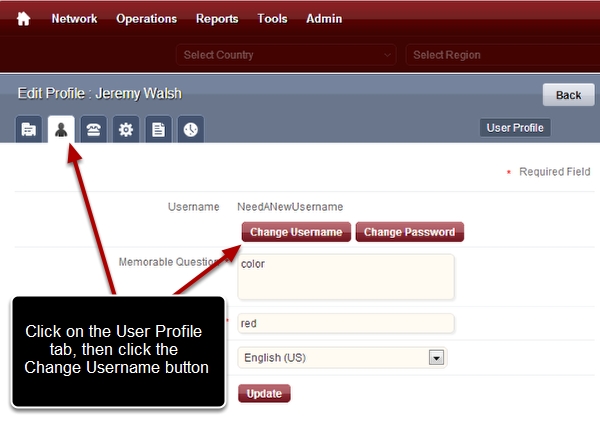Viewport: 600px width, 436px height.
Task: Open the Network menu
Action: [74, 18]
